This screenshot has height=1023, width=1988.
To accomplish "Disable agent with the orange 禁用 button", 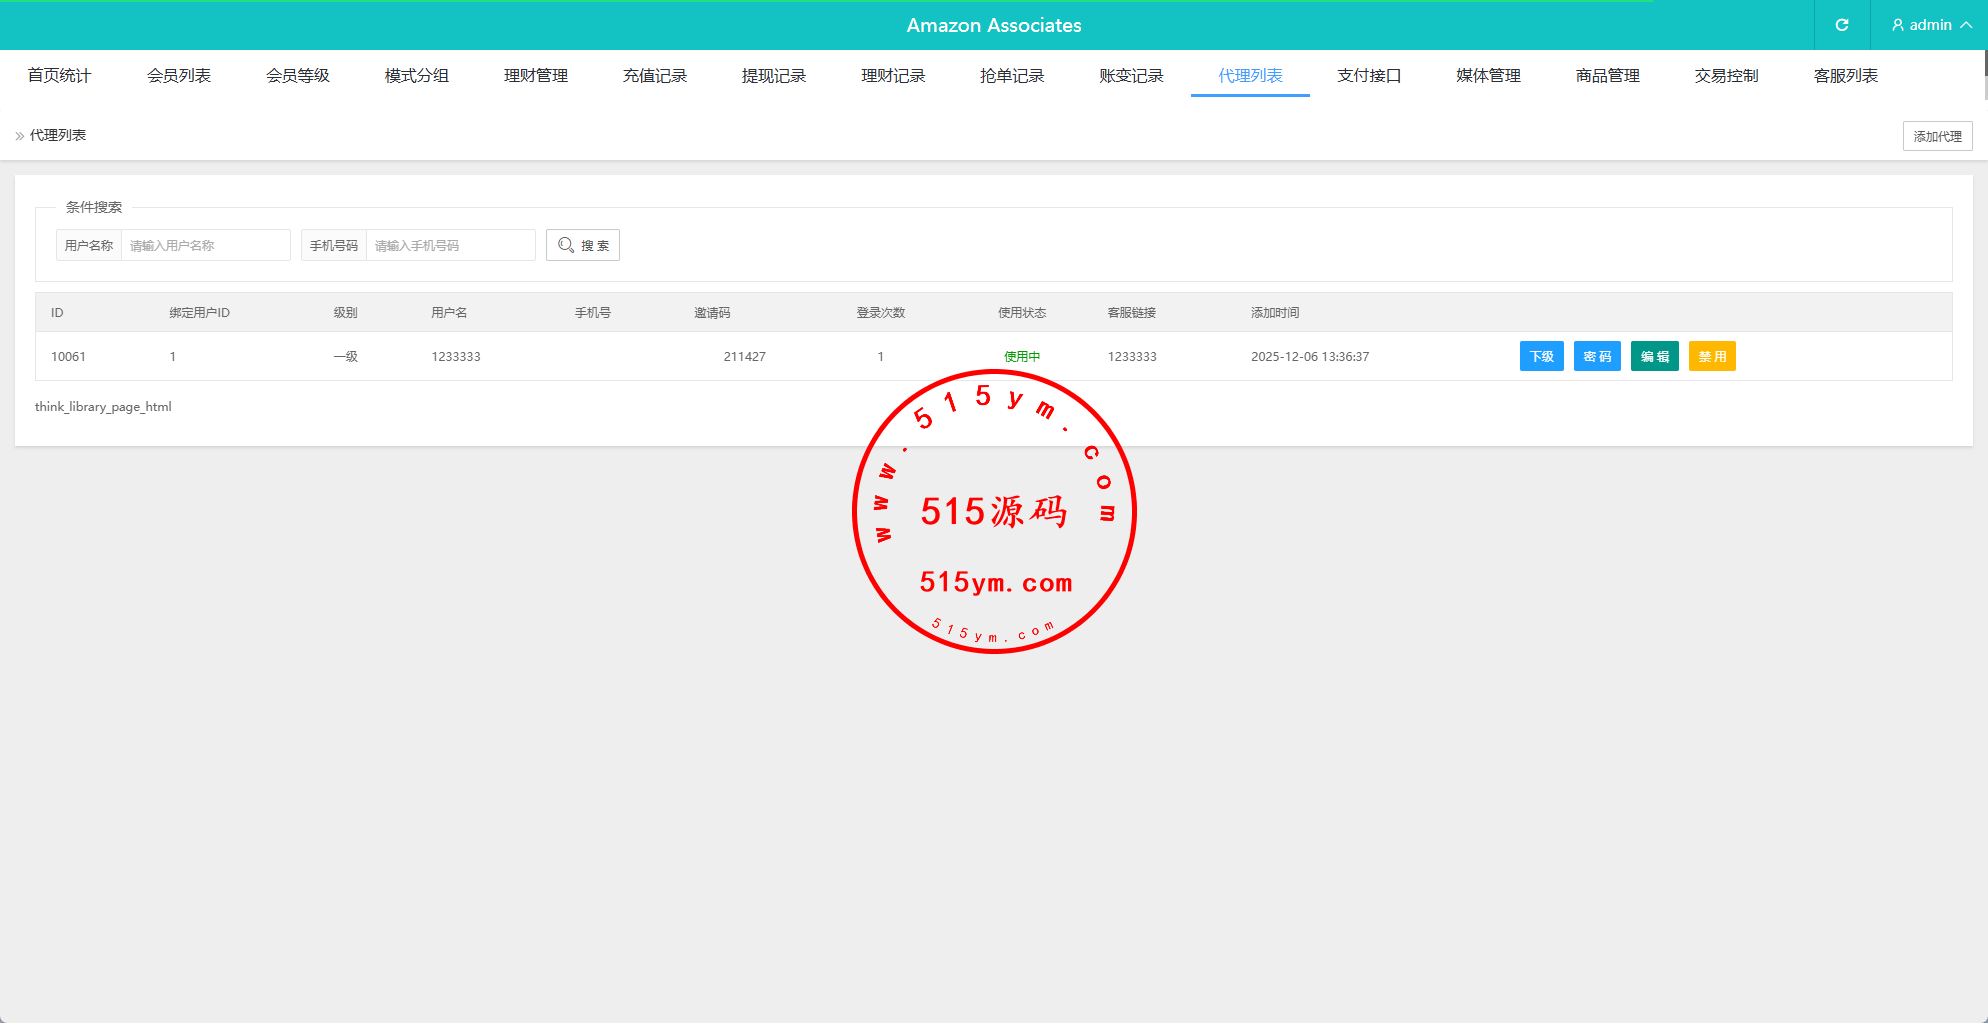I will click(1712, 356).
